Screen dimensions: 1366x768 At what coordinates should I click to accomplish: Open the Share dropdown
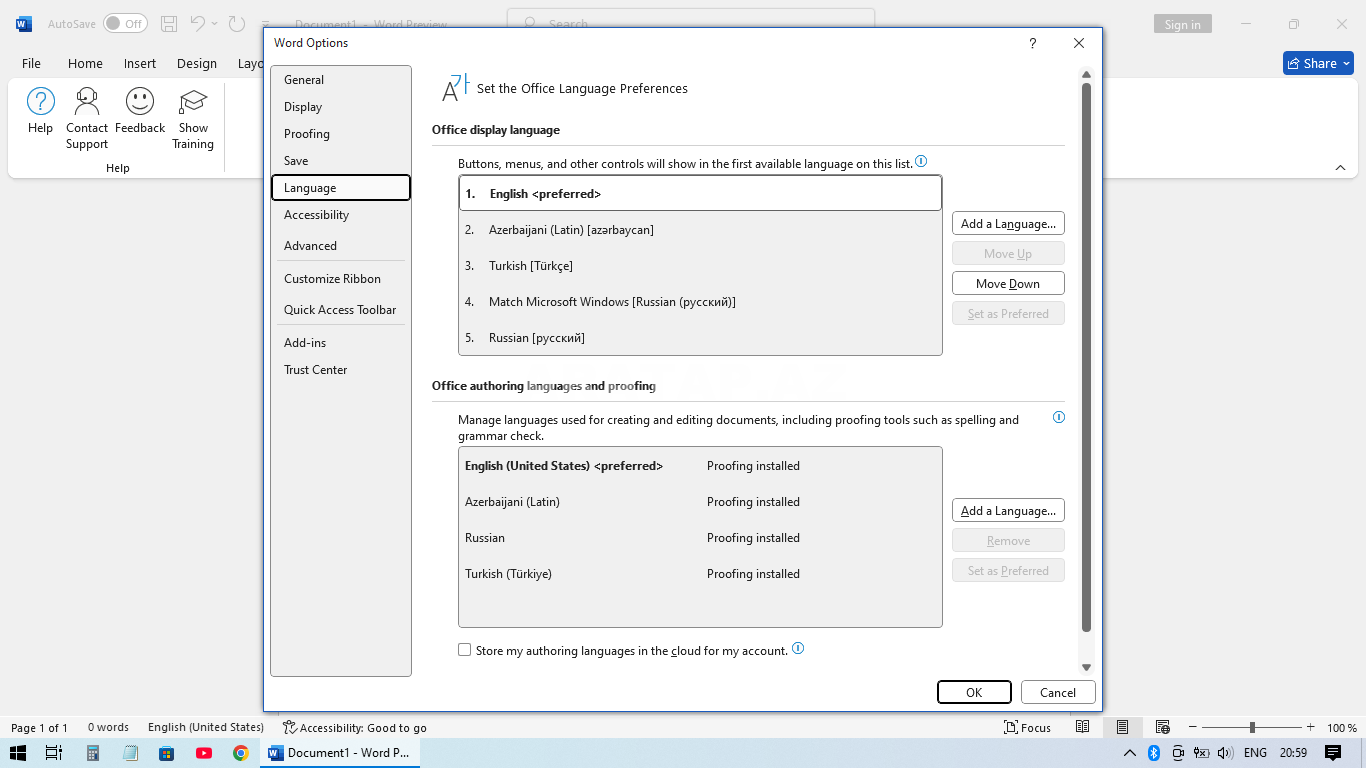tap(1318, 63)
